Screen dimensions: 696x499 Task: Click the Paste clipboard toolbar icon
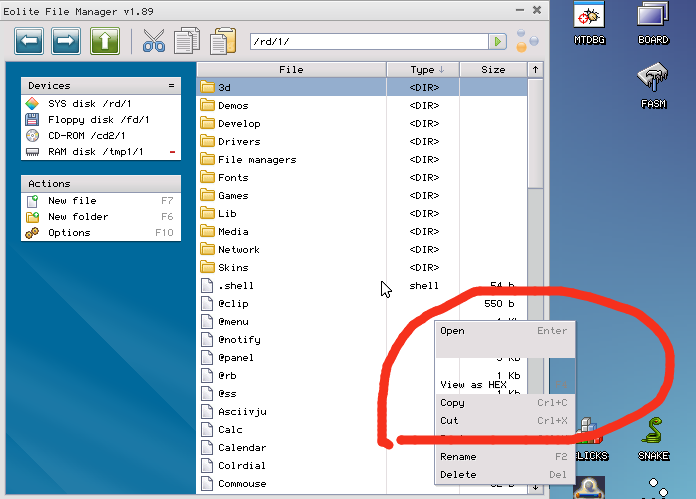(223, 41)
